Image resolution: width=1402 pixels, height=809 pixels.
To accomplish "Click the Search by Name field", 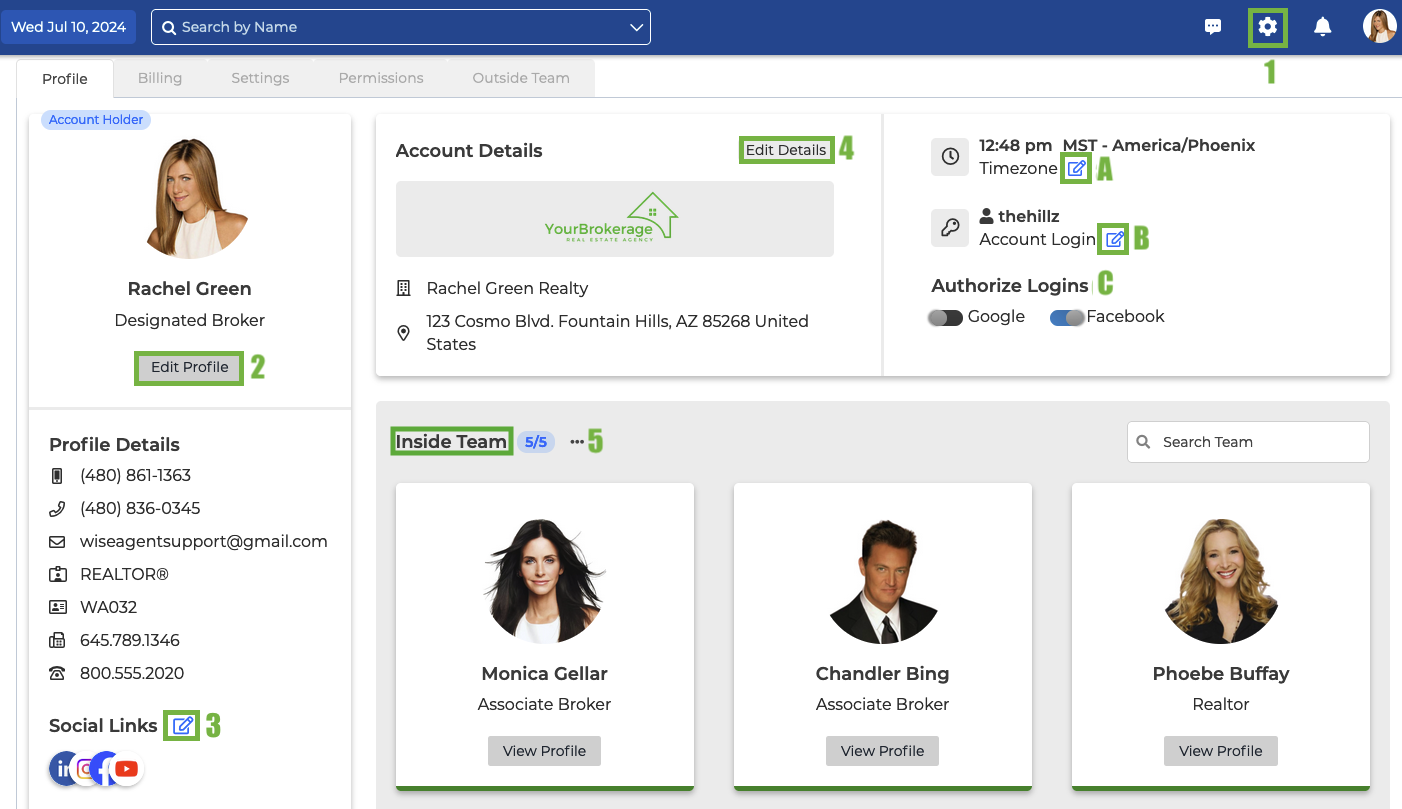I will point(401,27).
